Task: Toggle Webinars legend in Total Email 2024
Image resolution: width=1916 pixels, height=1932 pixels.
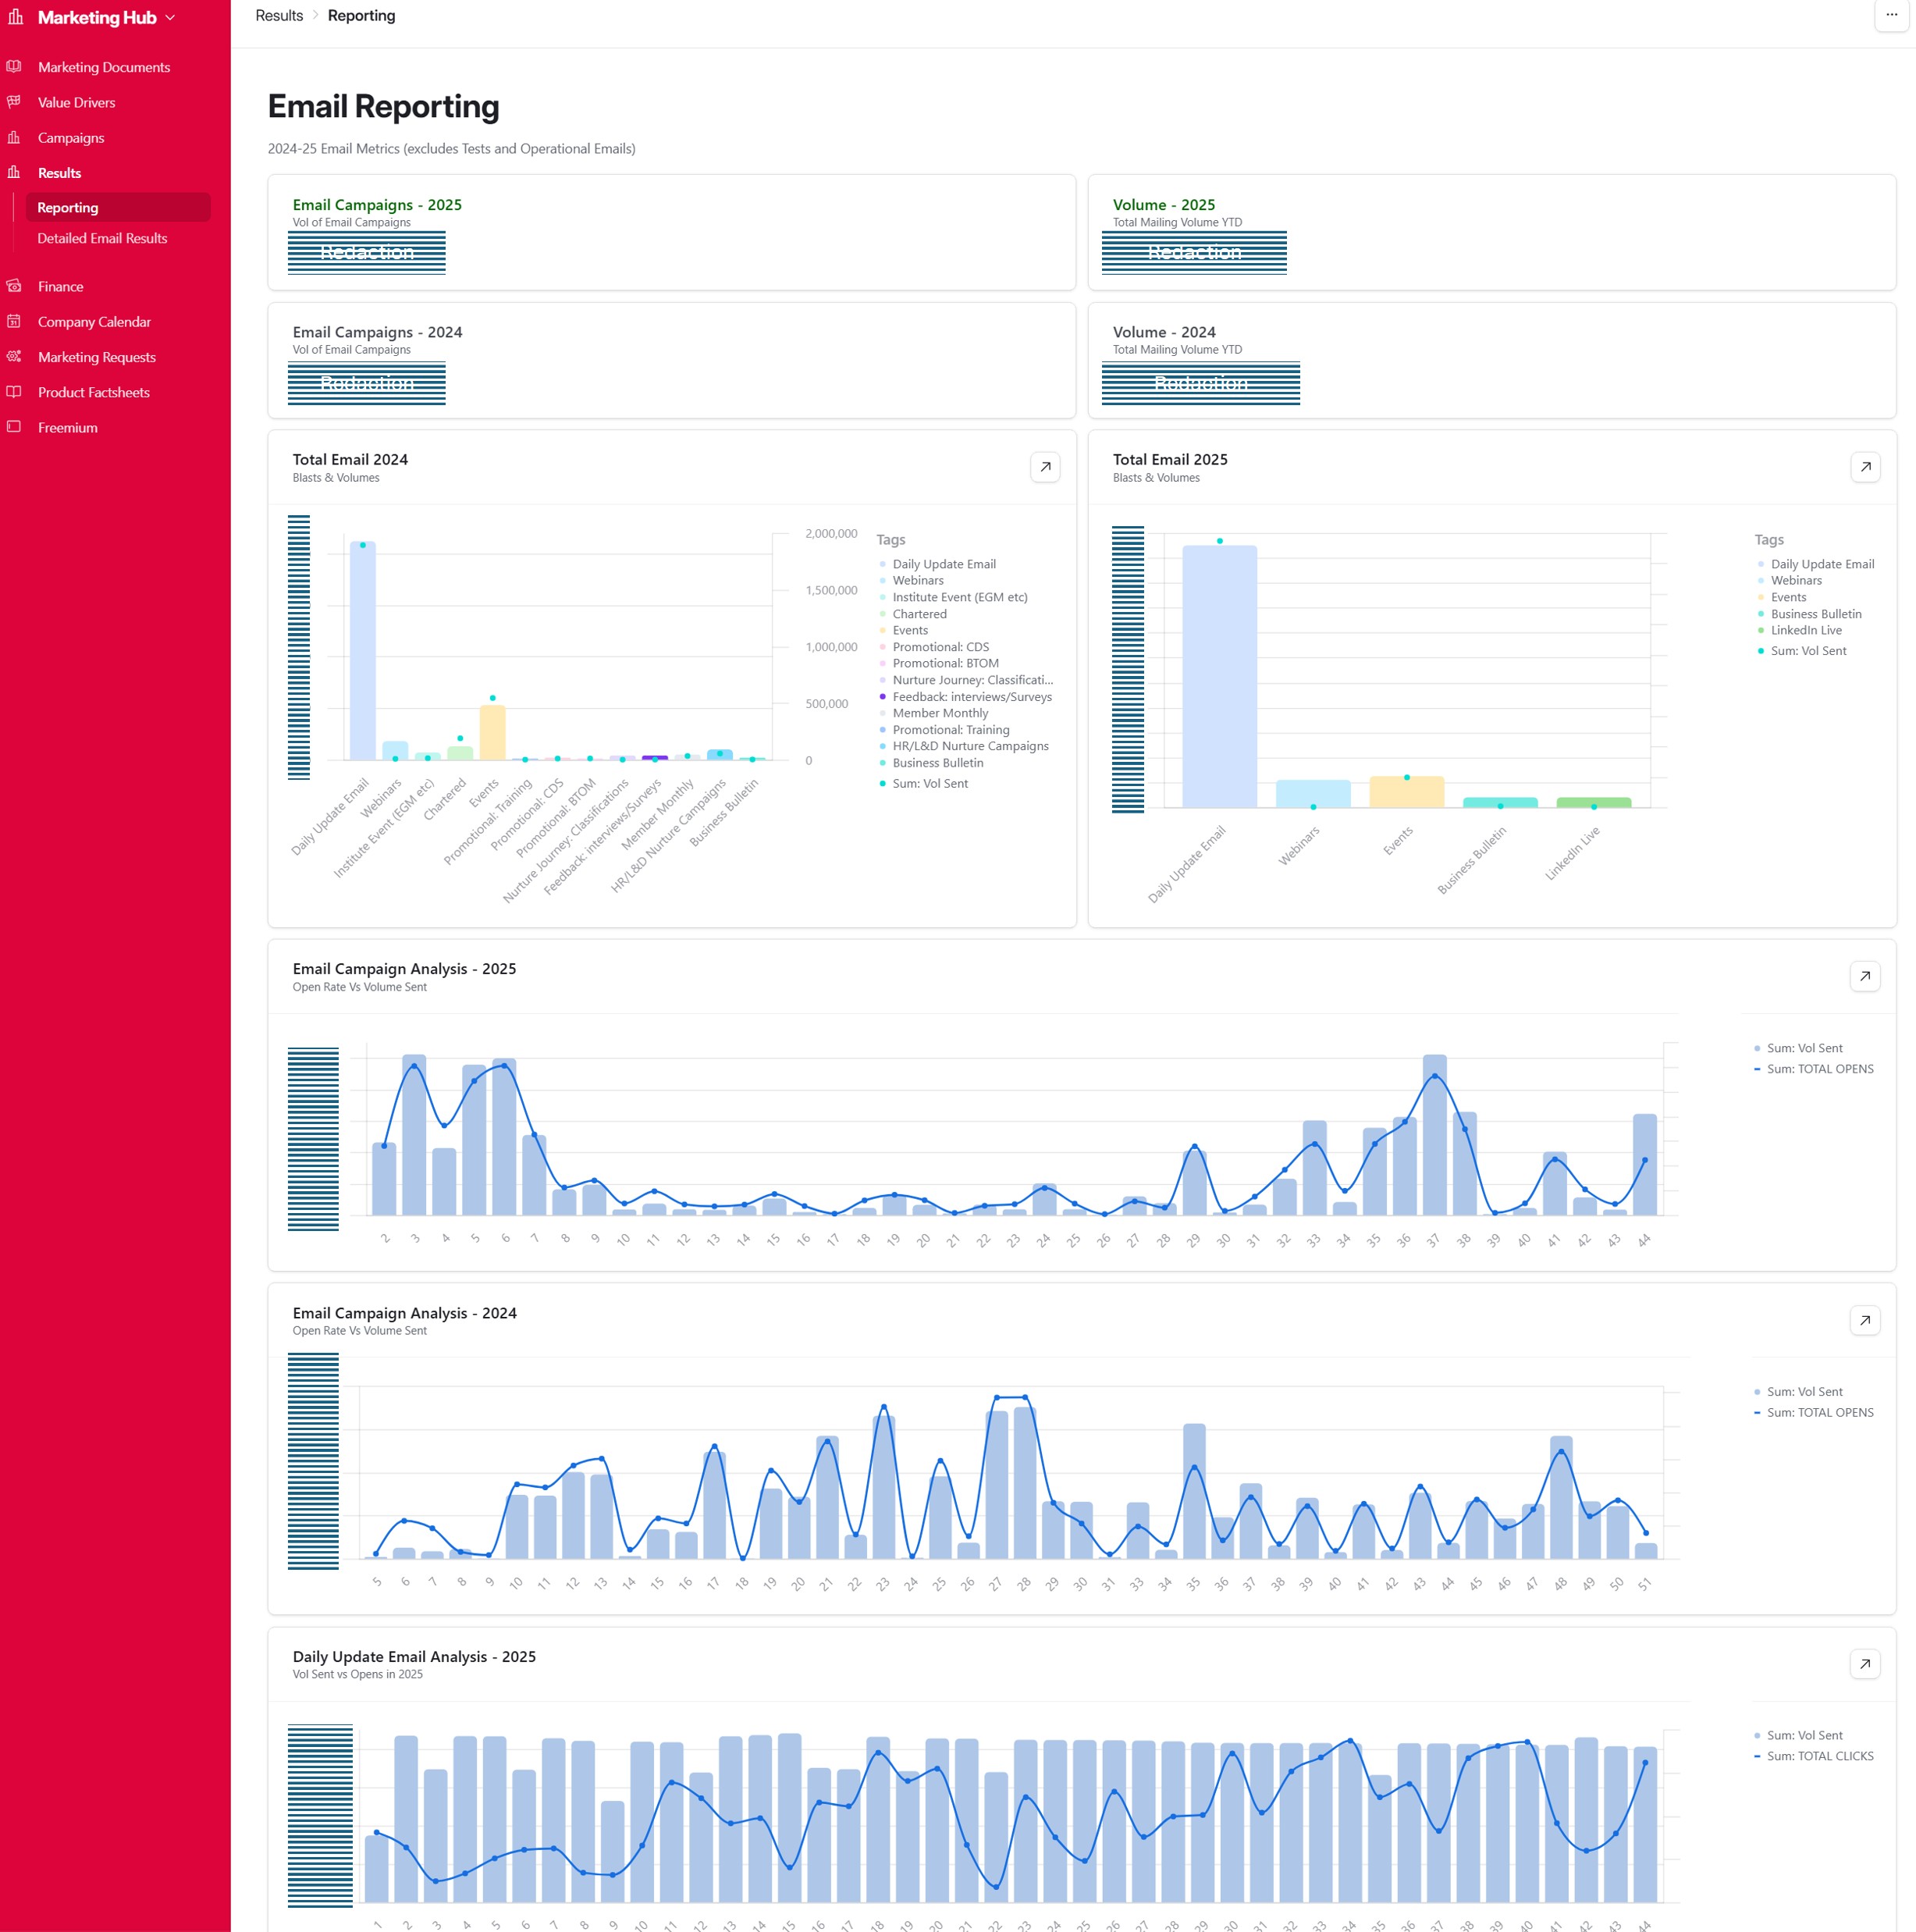Action: pos(917,580)
